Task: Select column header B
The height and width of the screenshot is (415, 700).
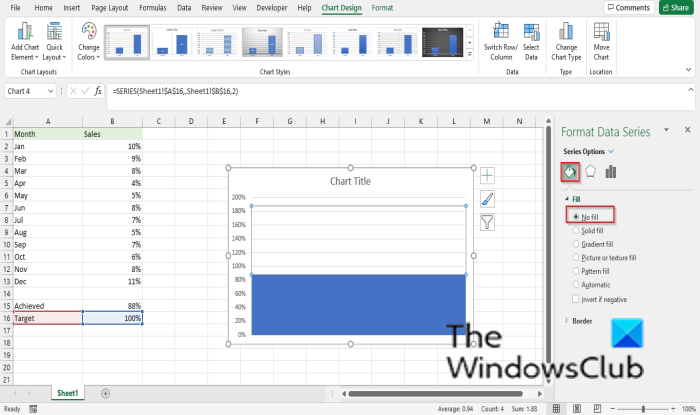Action: [x=112, y=121]
